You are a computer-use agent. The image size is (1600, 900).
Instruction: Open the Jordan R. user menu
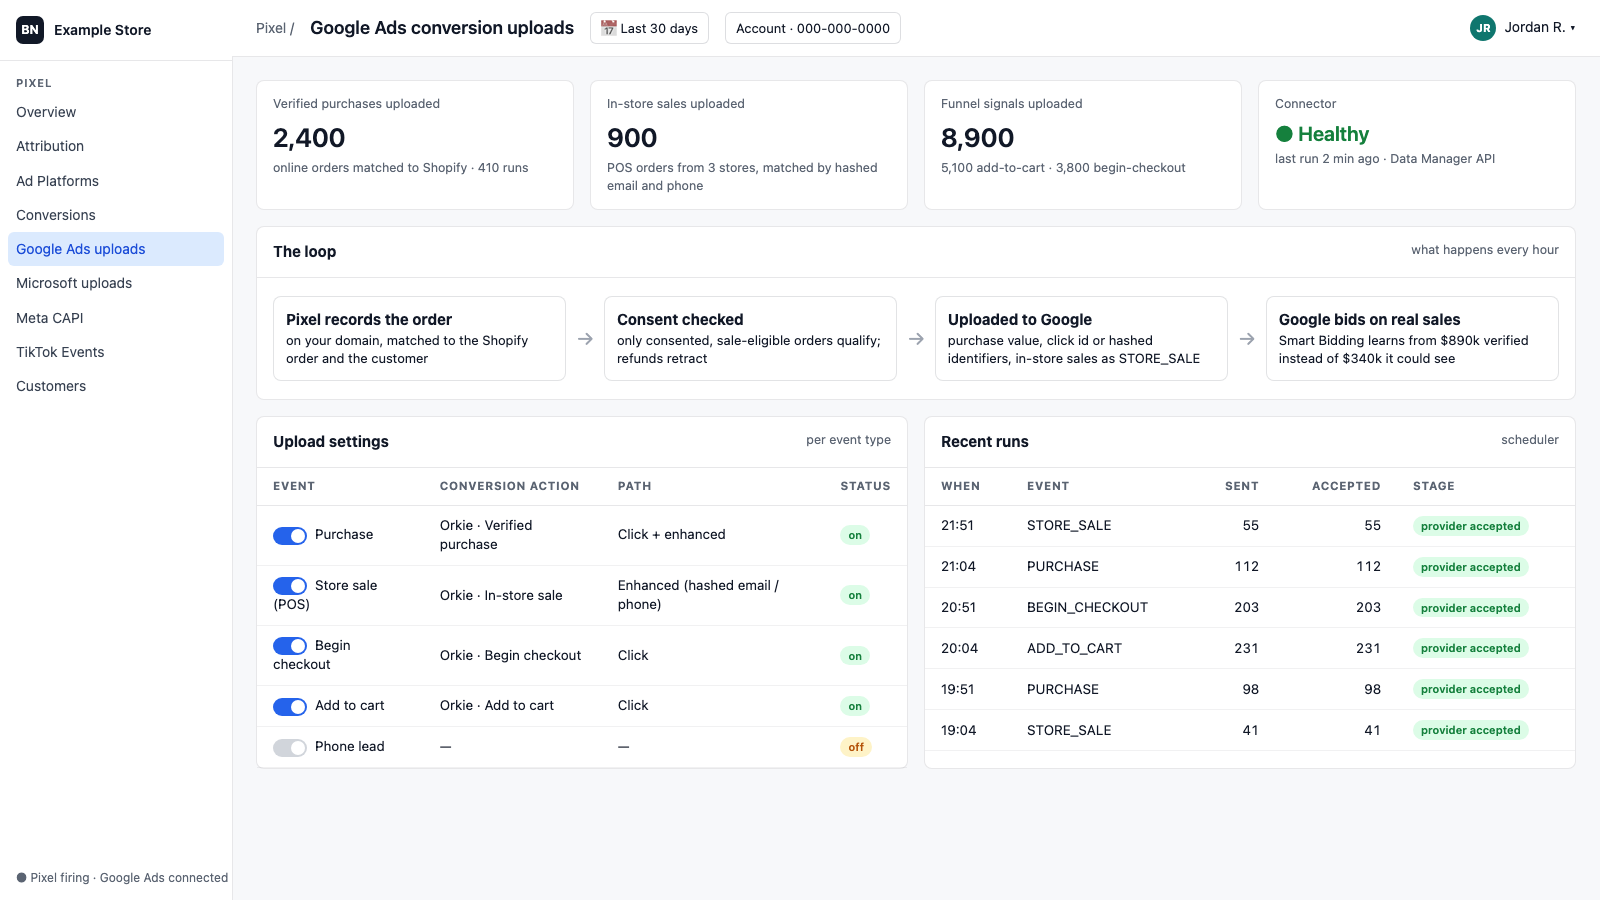[x=1523, y=28]
